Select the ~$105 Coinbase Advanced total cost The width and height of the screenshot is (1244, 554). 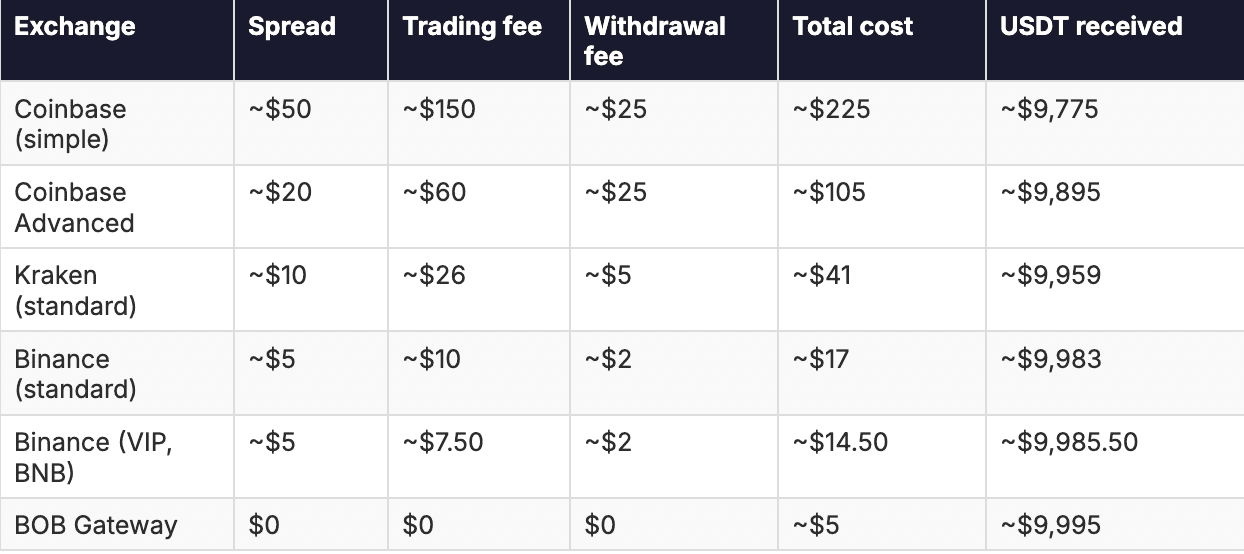pos(830,192)
